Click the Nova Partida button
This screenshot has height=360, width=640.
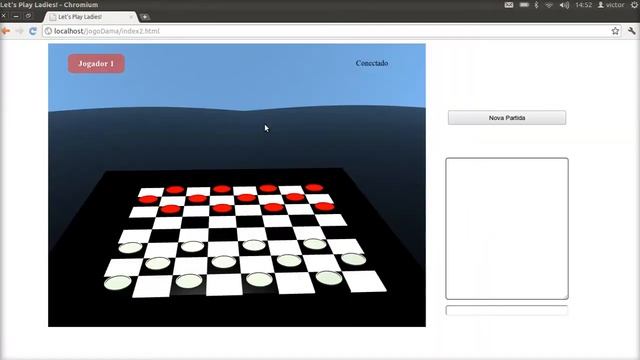coord(507,118)
